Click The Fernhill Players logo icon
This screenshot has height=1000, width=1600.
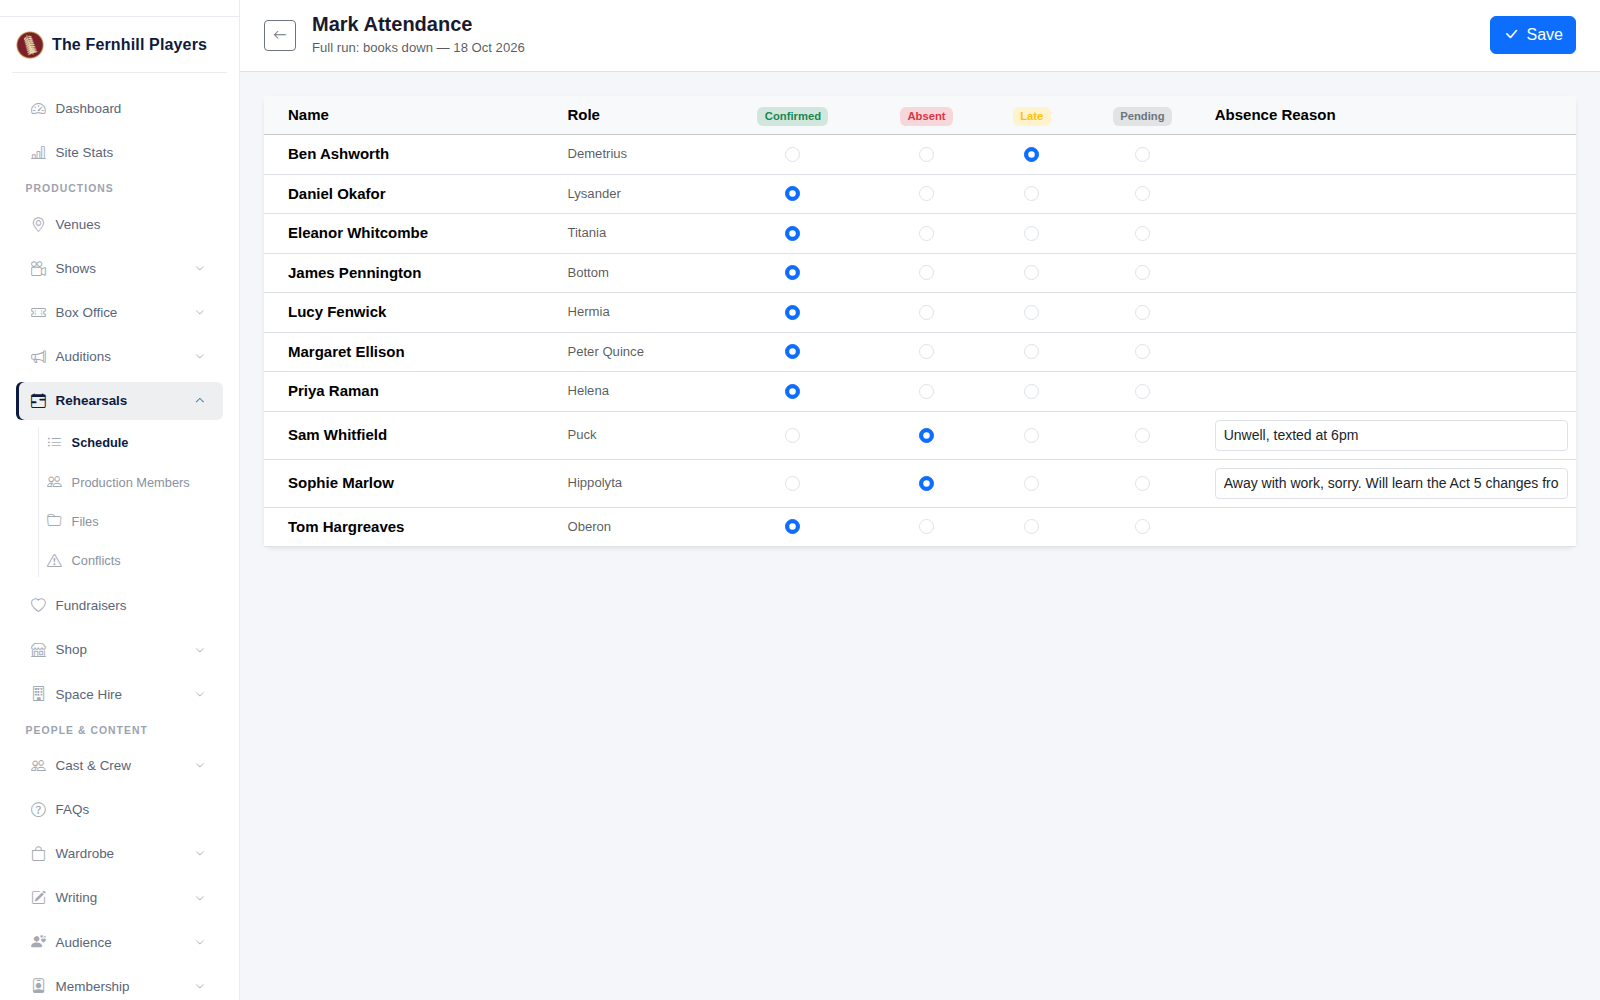(x=30, y=45)
